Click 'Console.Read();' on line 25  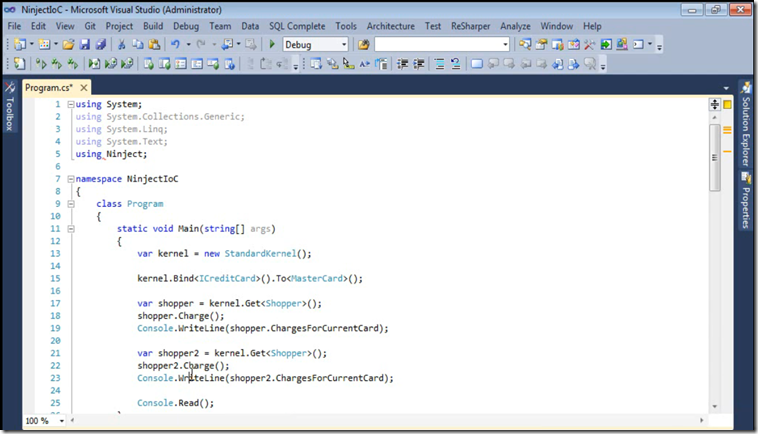pyautogui.click(x=175, y=403)
